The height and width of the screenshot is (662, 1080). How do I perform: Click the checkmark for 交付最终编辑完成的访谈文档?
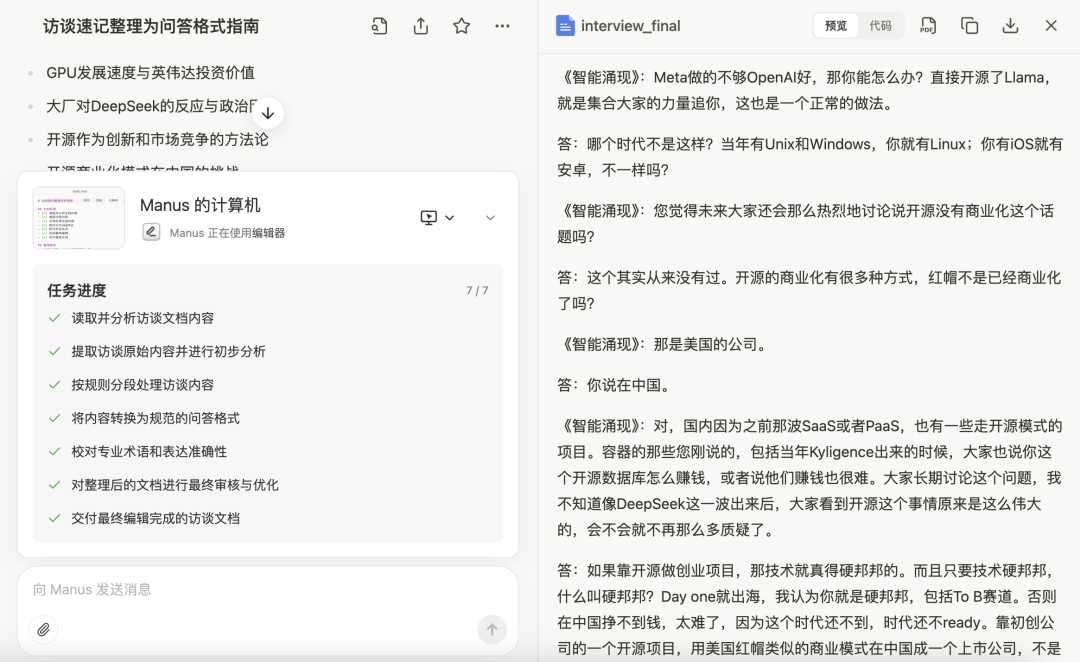[55, 518]
